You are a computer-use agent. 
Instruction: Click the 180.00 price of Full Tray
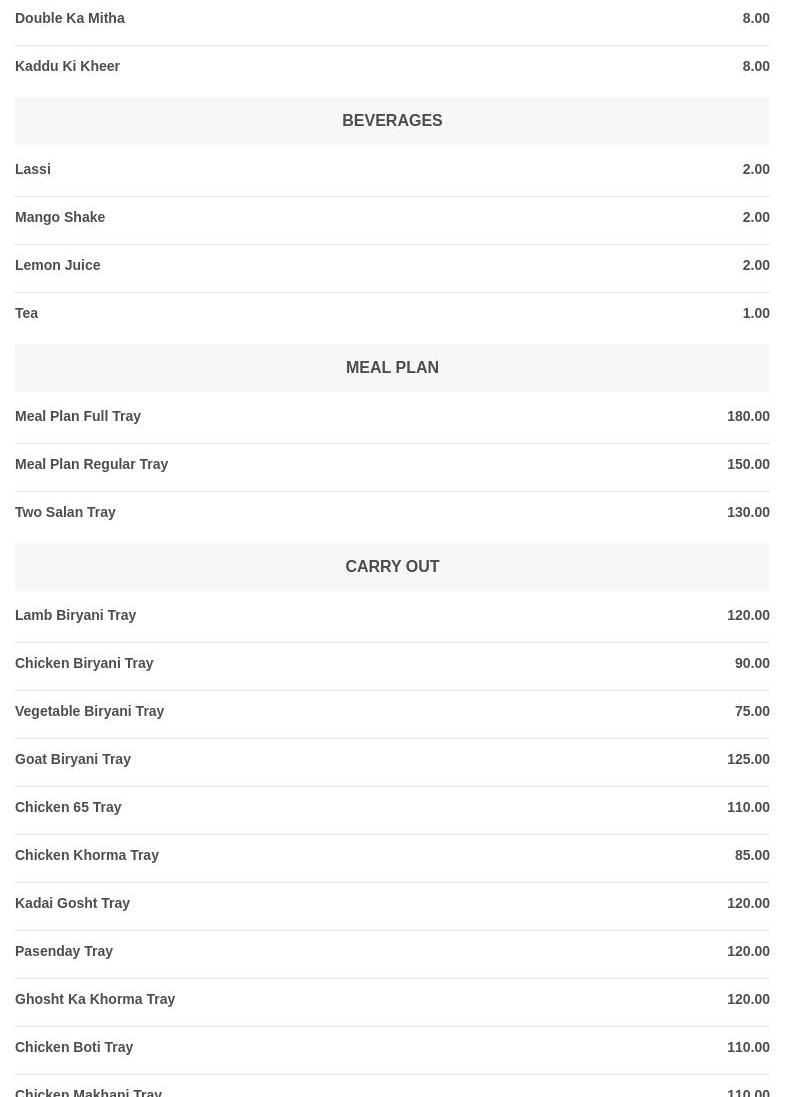(748, 416)
